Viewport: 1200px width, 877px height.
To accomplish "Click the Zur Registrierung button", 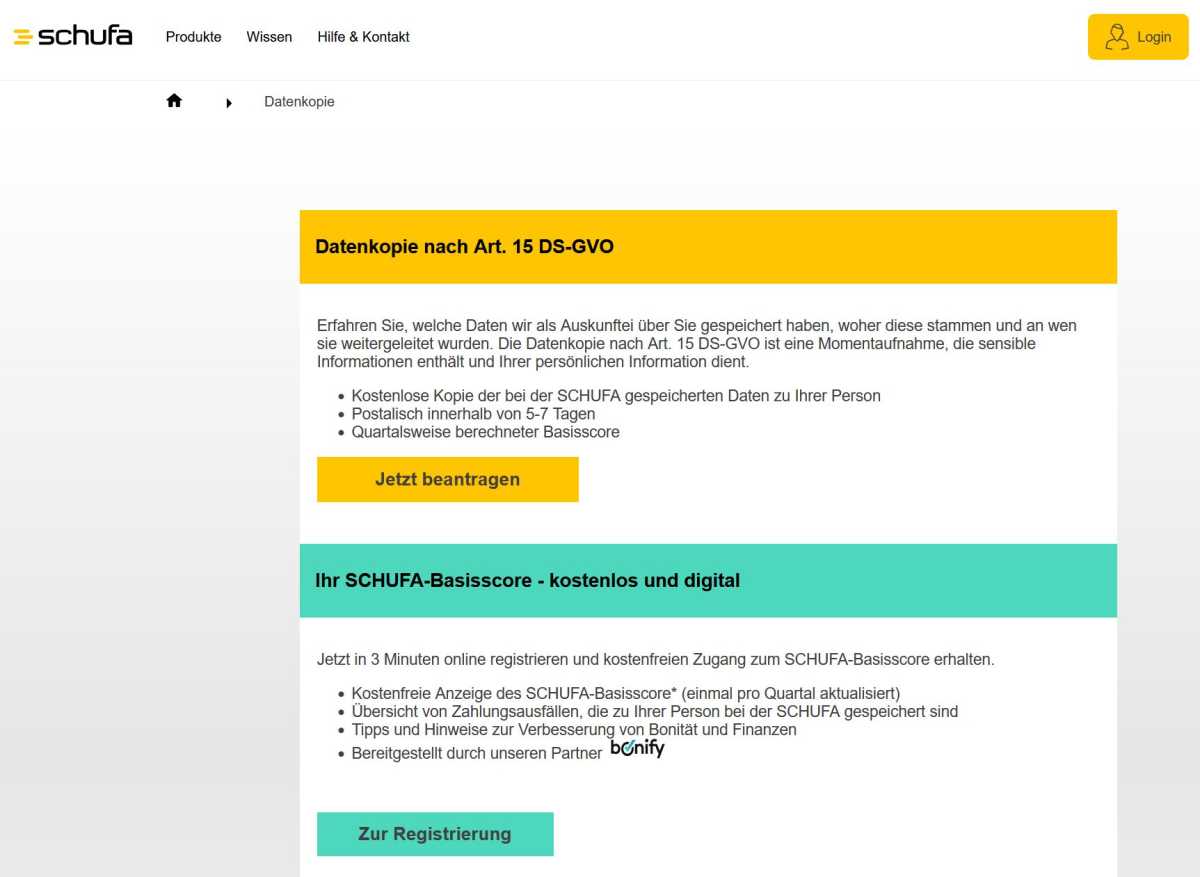I will click(435, 833).
